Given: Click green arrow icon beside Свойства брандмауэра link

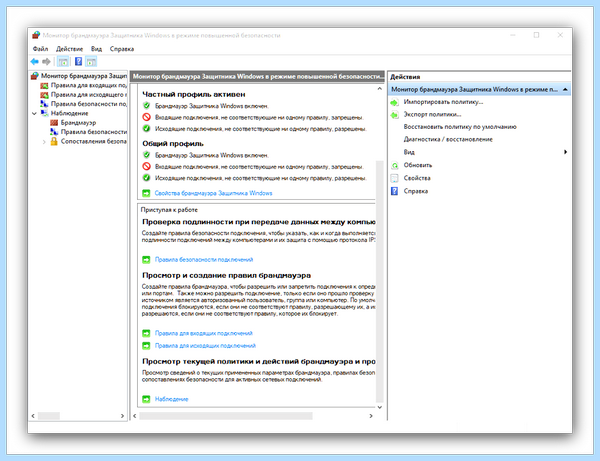Looking at the screenshot, I should pos(146,193).
